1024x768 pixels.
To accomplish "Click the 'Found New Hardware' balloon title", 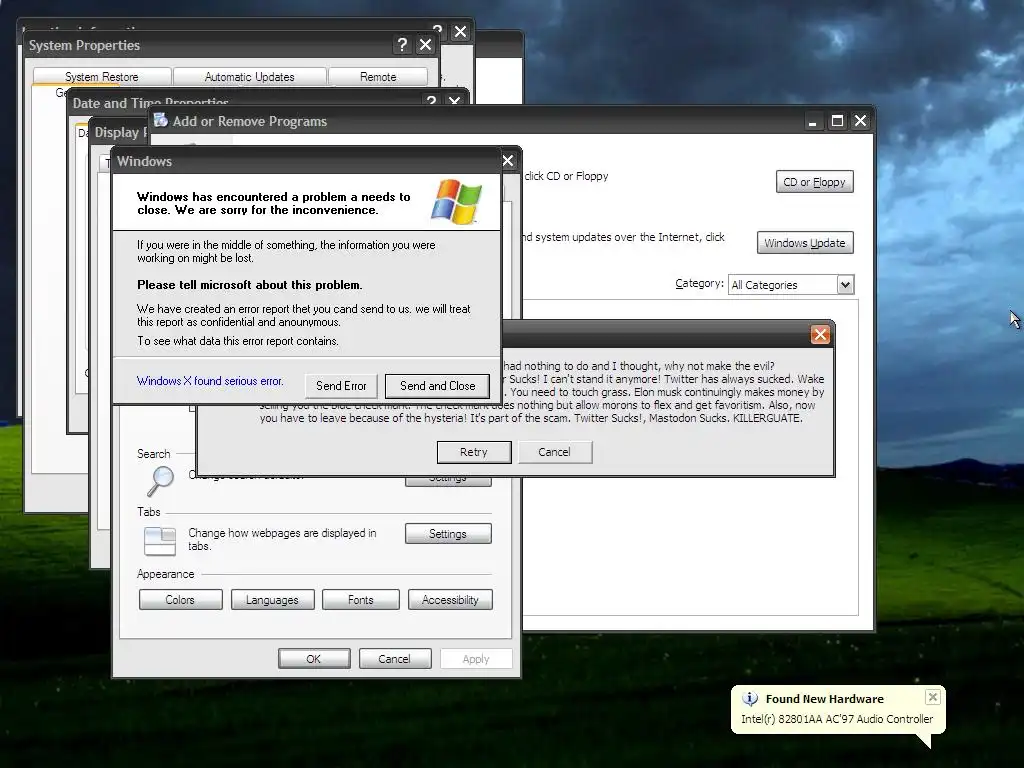I will coord(825,699).
